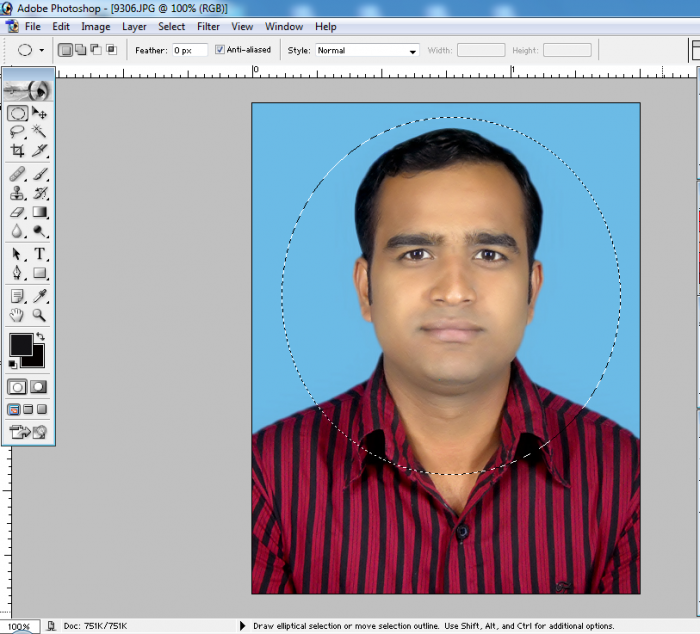Screen dimensions: 700x634
Task: Click the foreground color swatch
Action: coord(20,345)
